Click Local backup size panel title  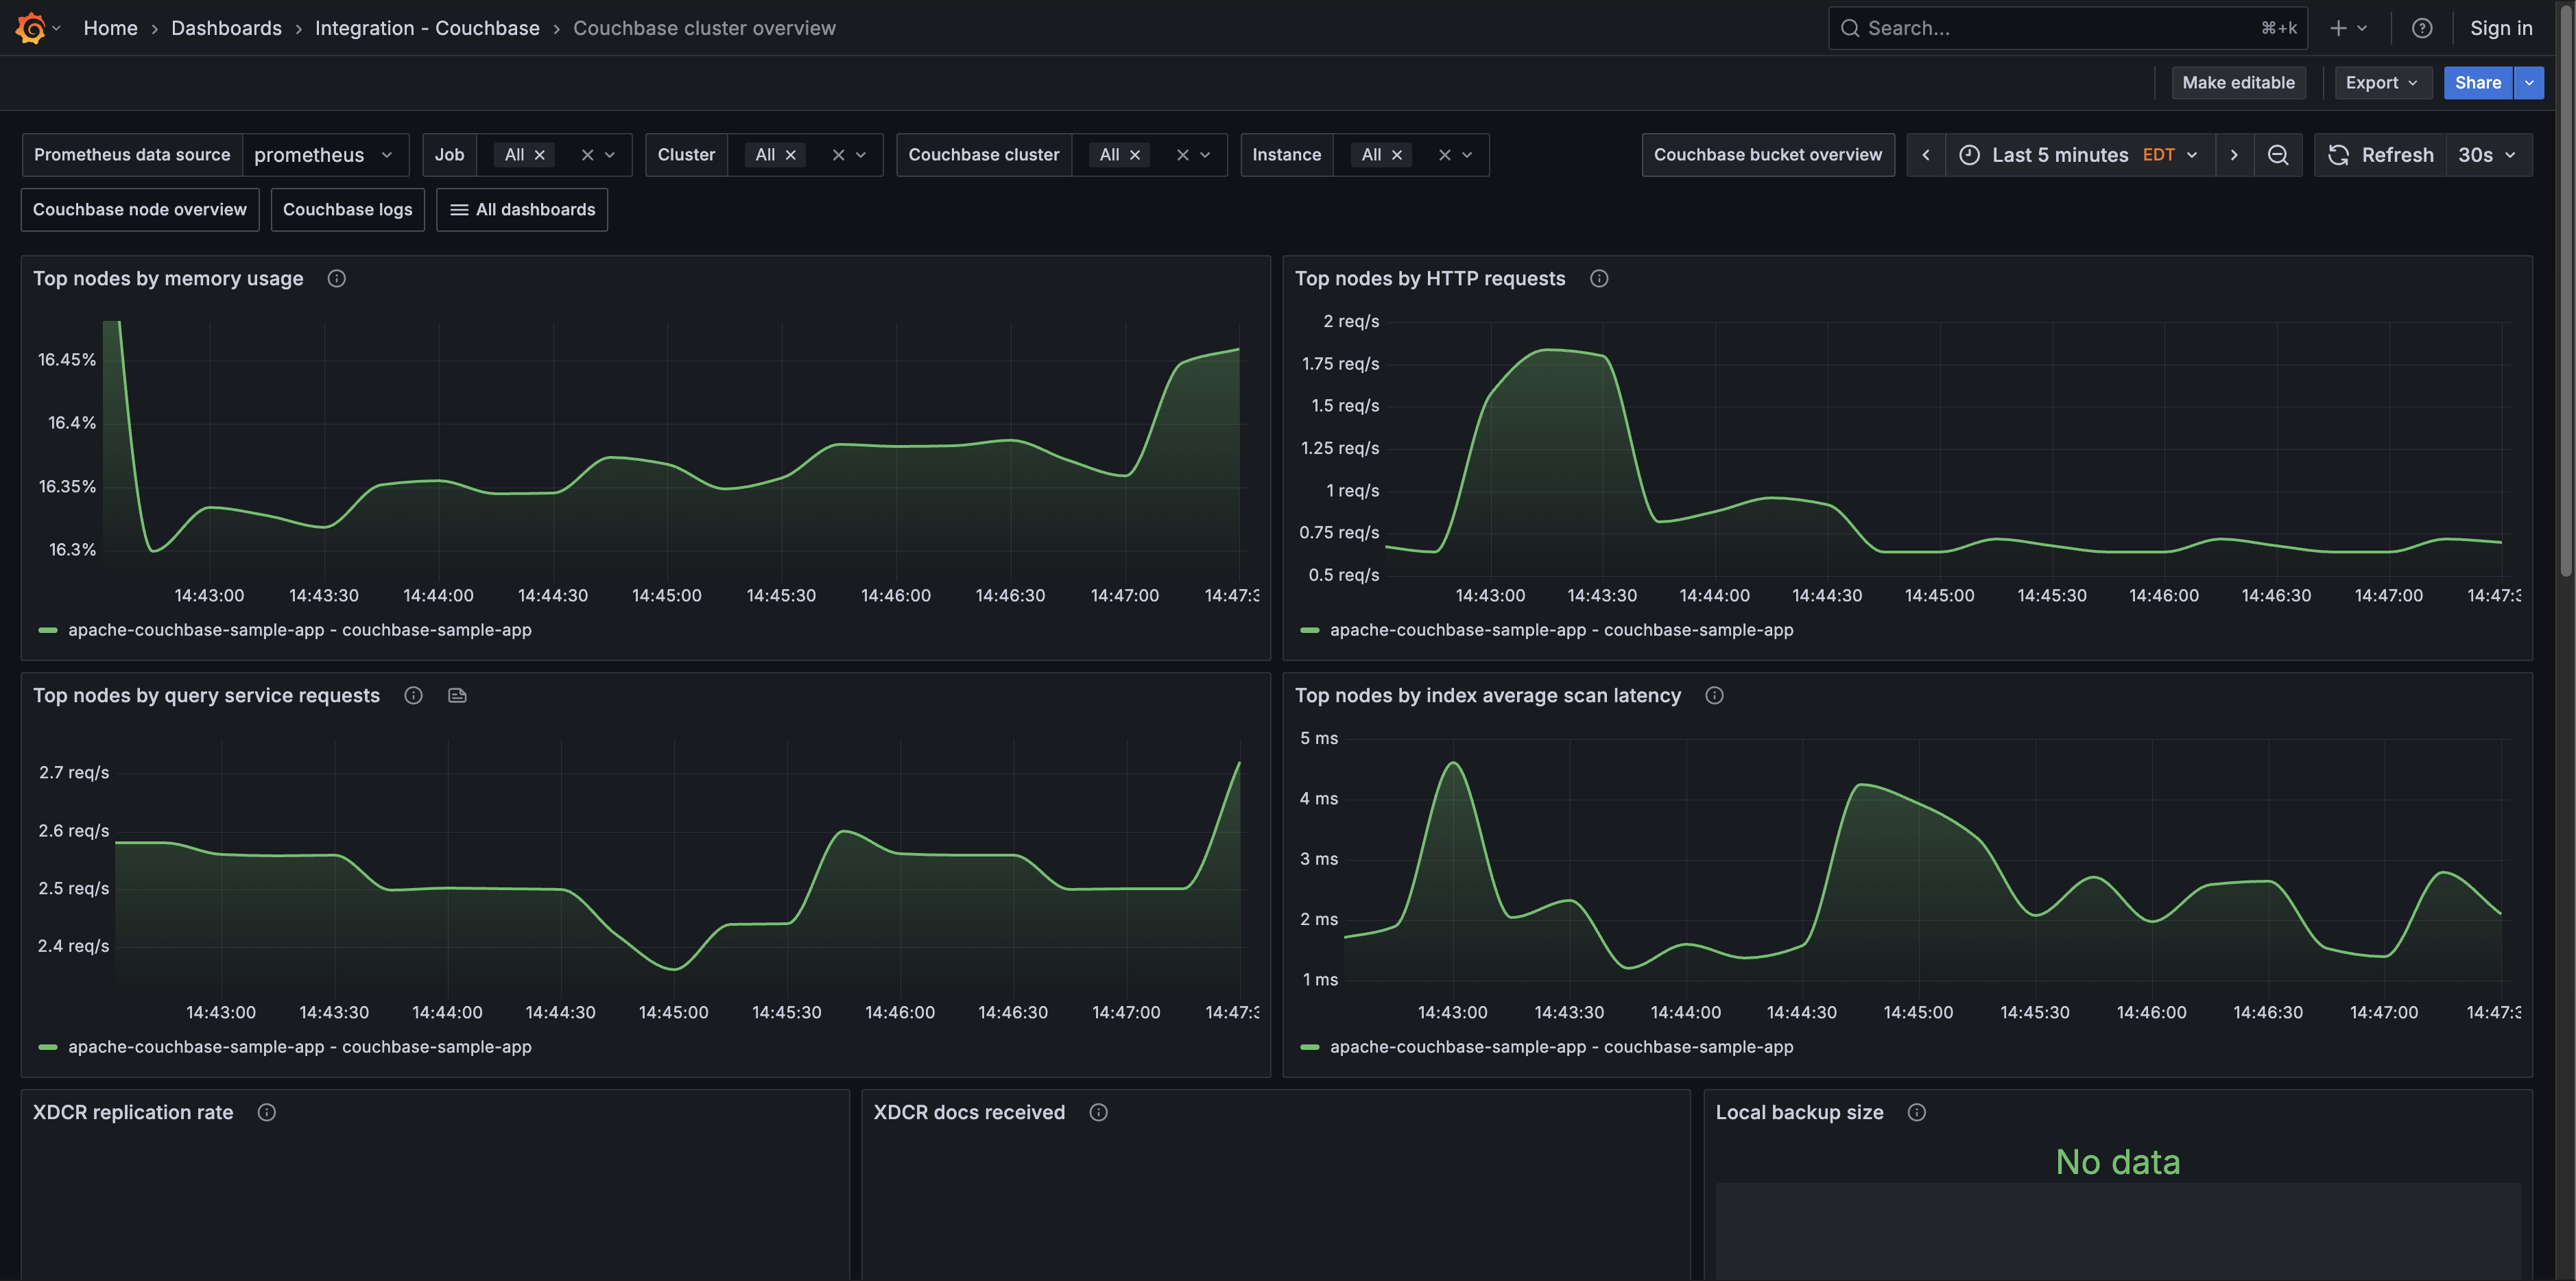click(x=1799, y=1113)
